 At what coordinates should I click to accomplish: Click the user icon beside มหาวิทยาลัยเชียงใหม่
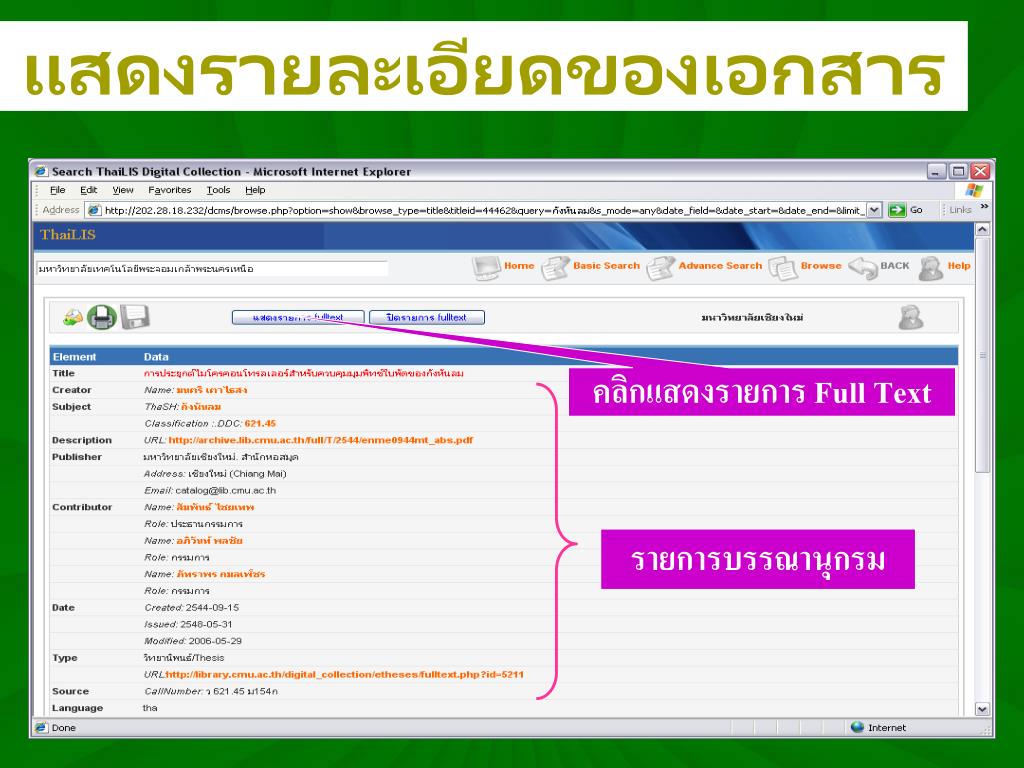(910, 317)
